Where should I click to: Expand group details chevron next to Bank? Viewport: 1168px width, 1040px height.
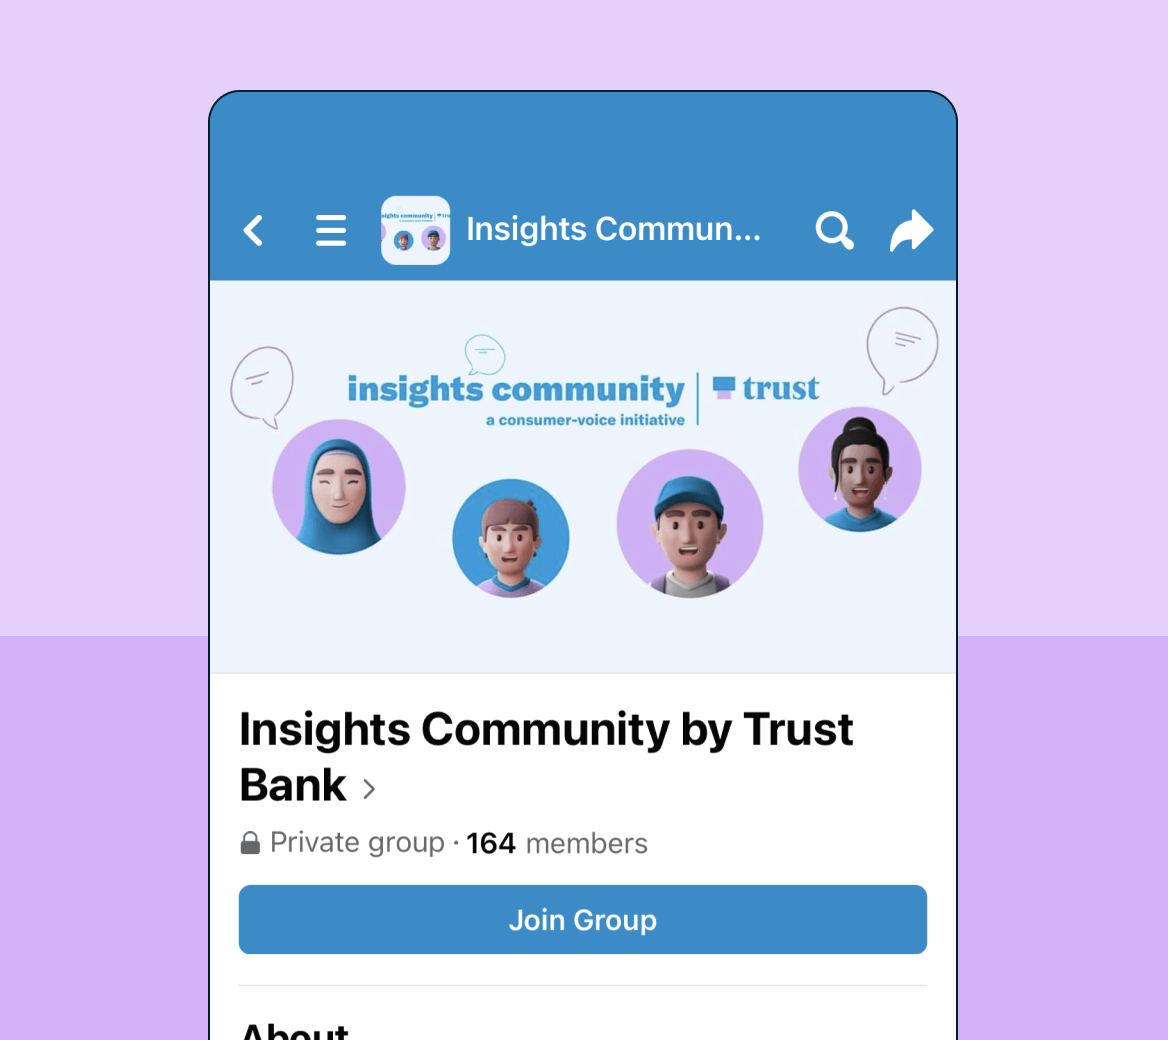369,789
